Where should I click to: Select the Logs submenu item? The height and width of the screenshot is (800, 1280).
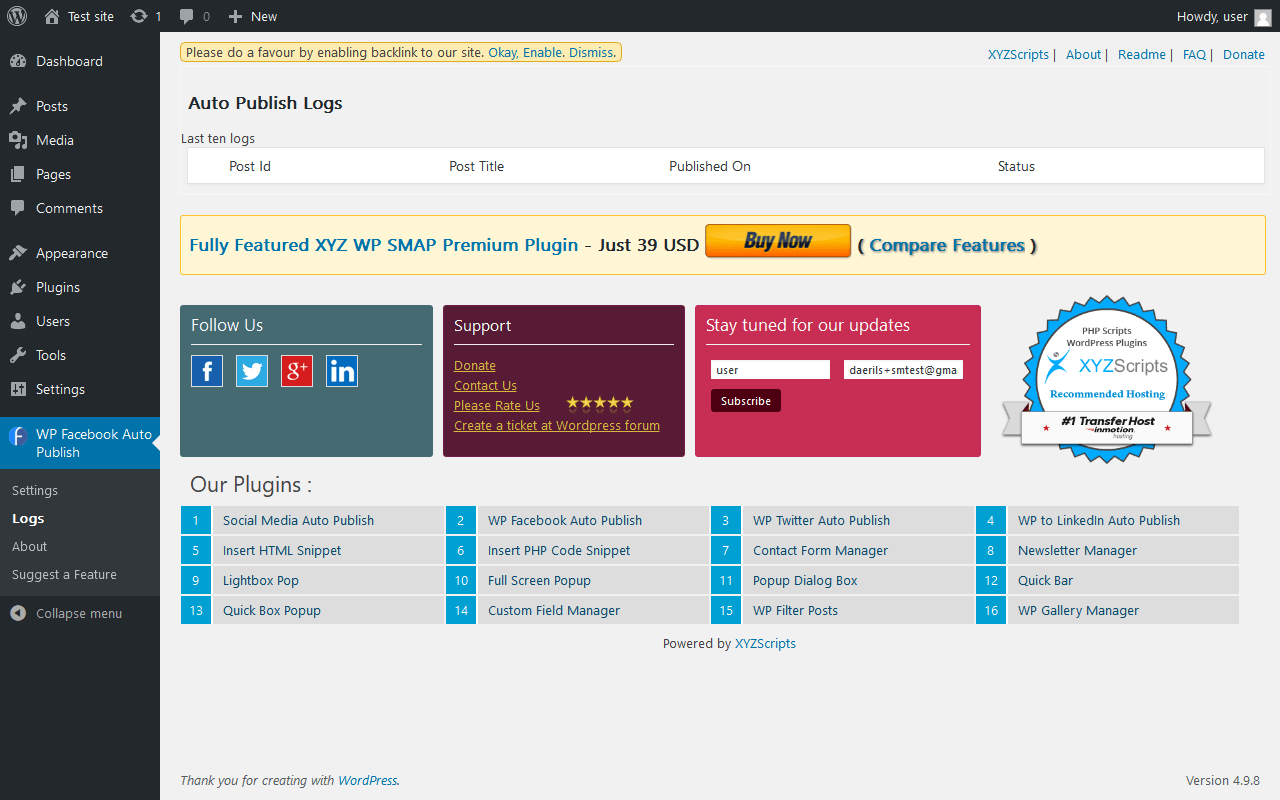coord(28,518)
